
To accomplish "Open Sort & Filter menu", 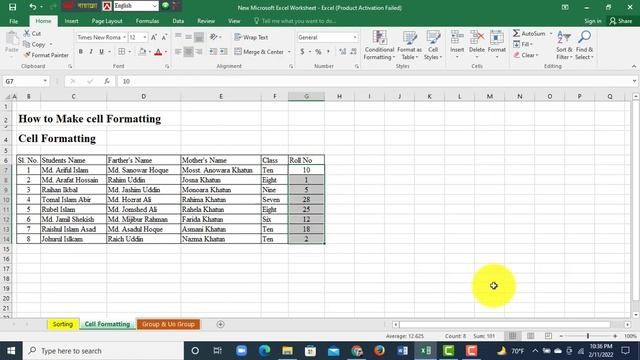I will (564, 45).
